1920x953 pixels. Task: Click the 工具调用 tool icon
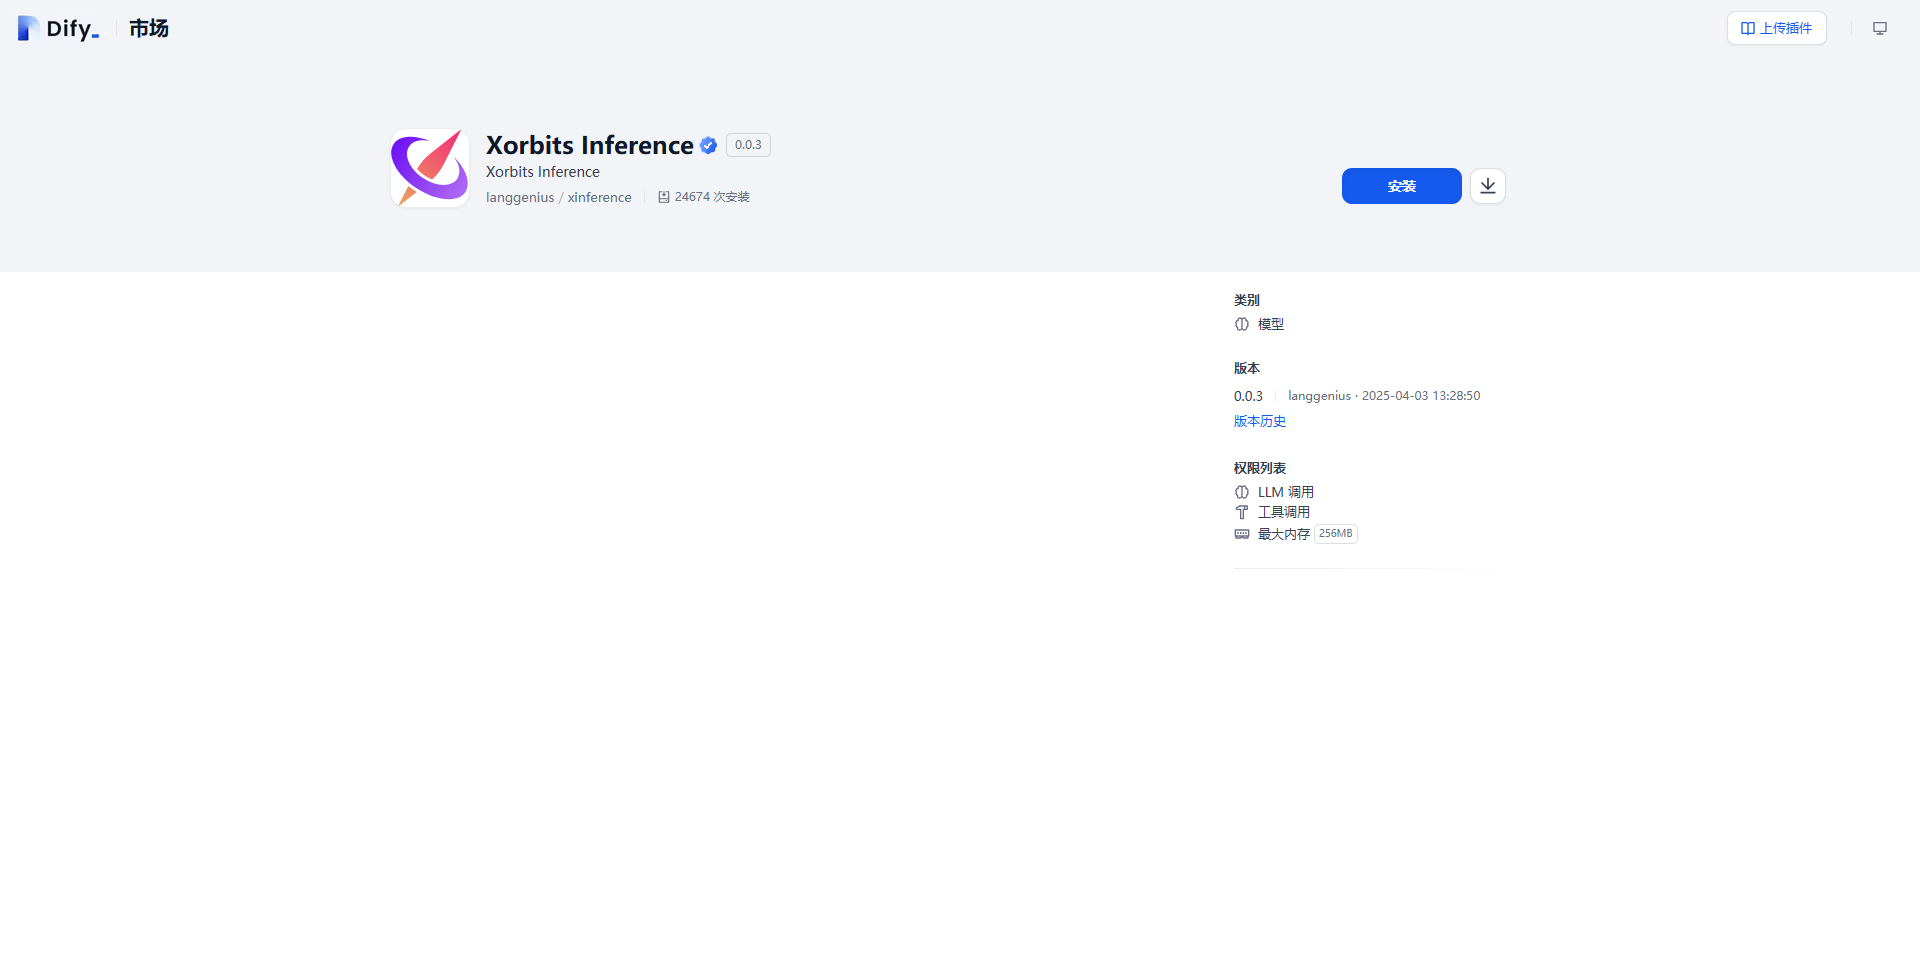click(x=1241, y=512)
